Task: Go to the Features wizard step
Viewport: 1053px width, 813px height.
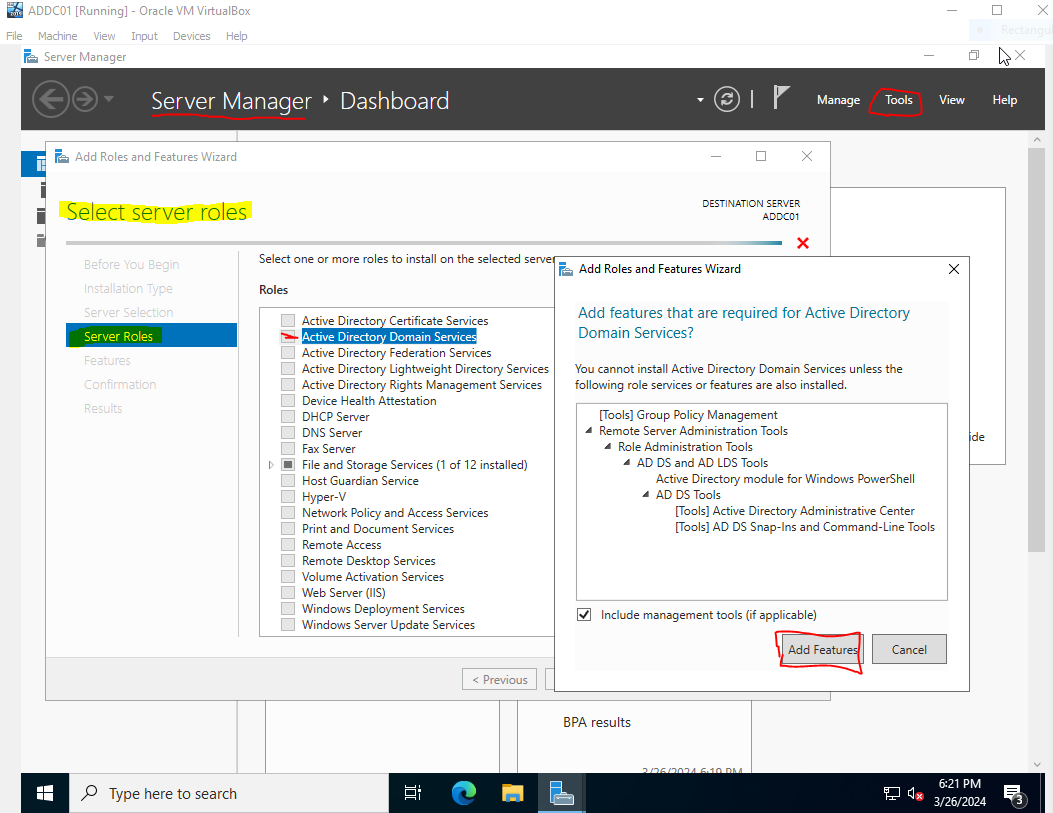Action: [107, 361]
